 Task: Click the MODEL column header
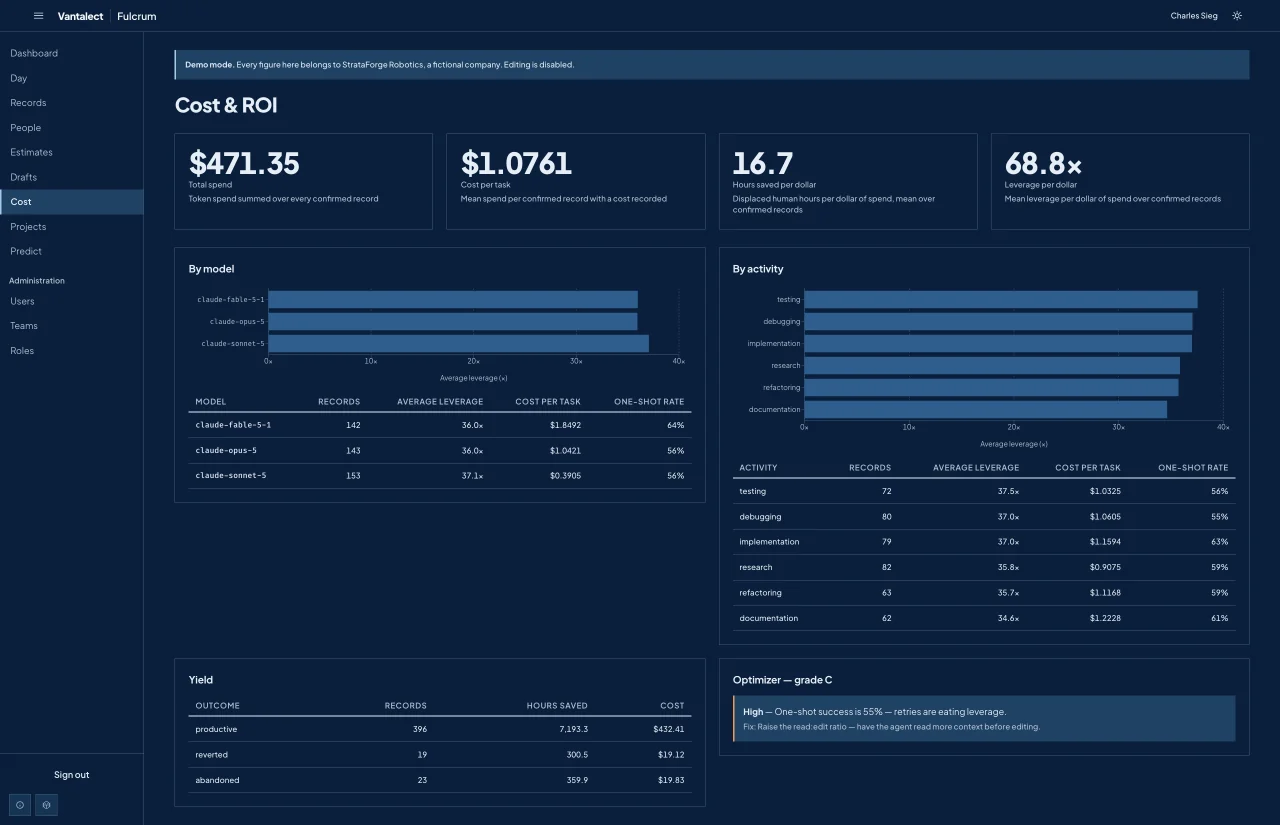[211, 402]
